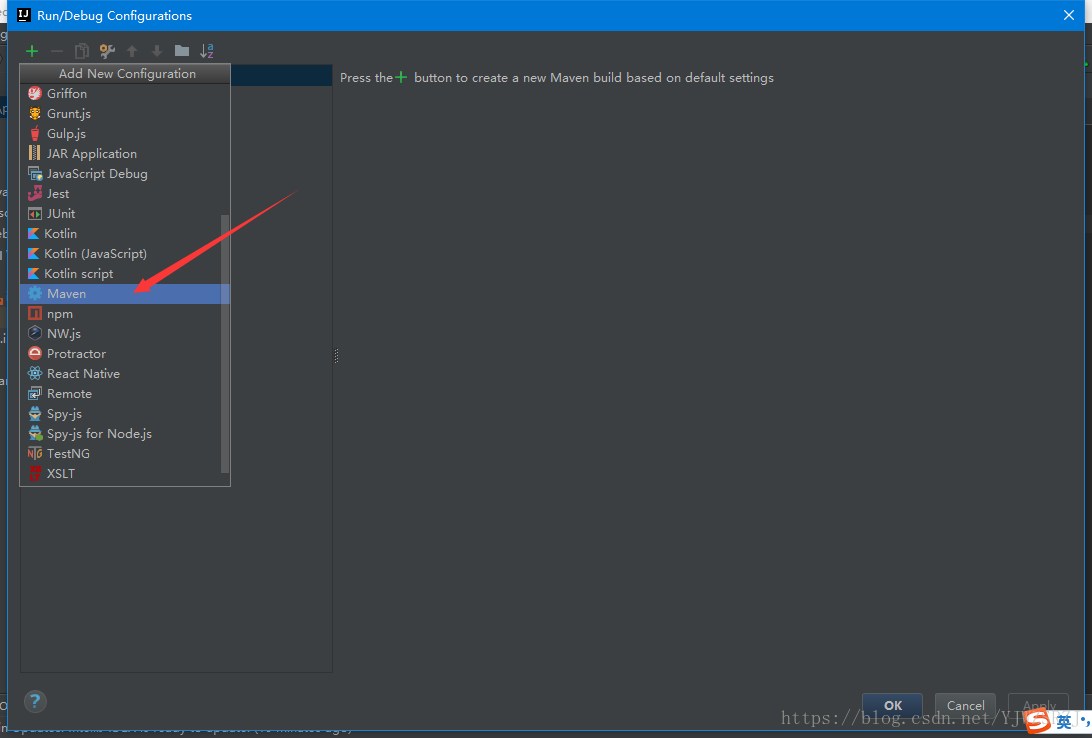Viewport: 1092px width, 738px height.
Task: Select the JUnit icon
Action: pos(35,214)
